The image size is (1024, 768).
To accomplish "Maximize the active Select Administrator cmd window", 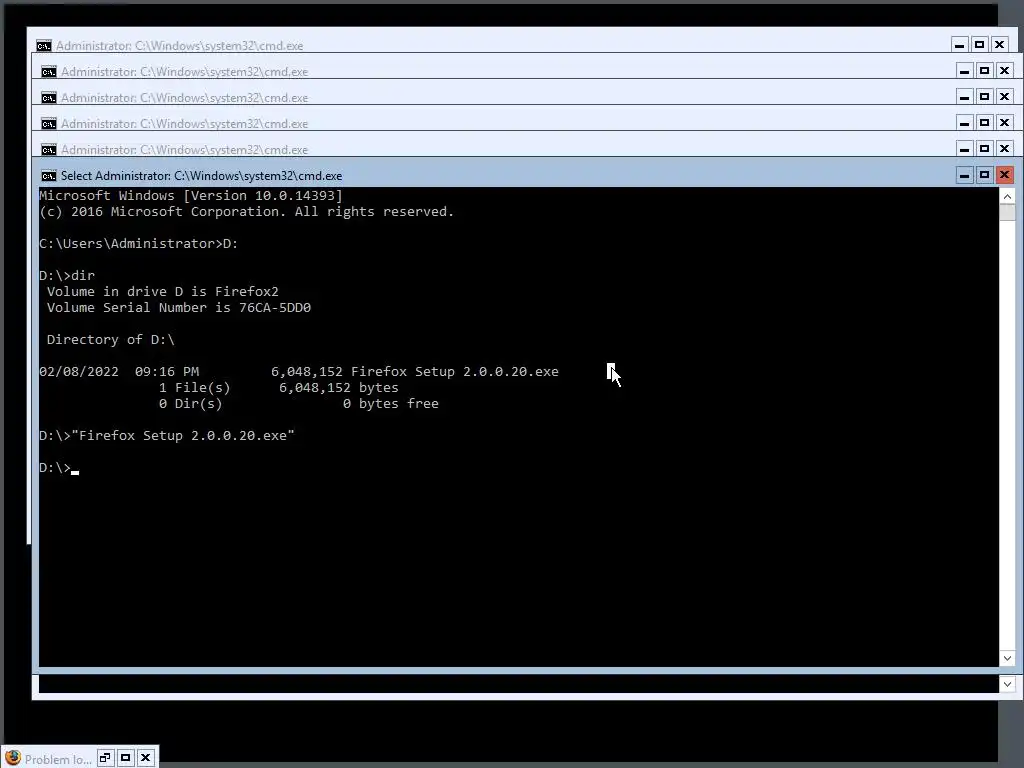I will 984,175.
